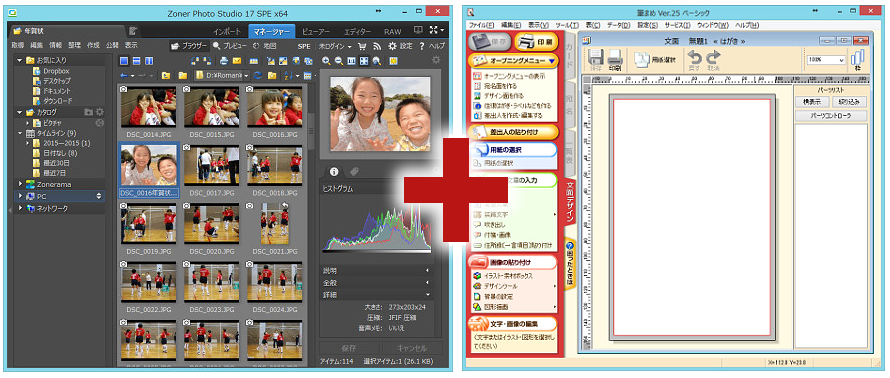Click the zoom-in magnifier in Zoner toolbar
Image resolution: width=890 pixels, height=378 pixels.
tap(326, 61)
